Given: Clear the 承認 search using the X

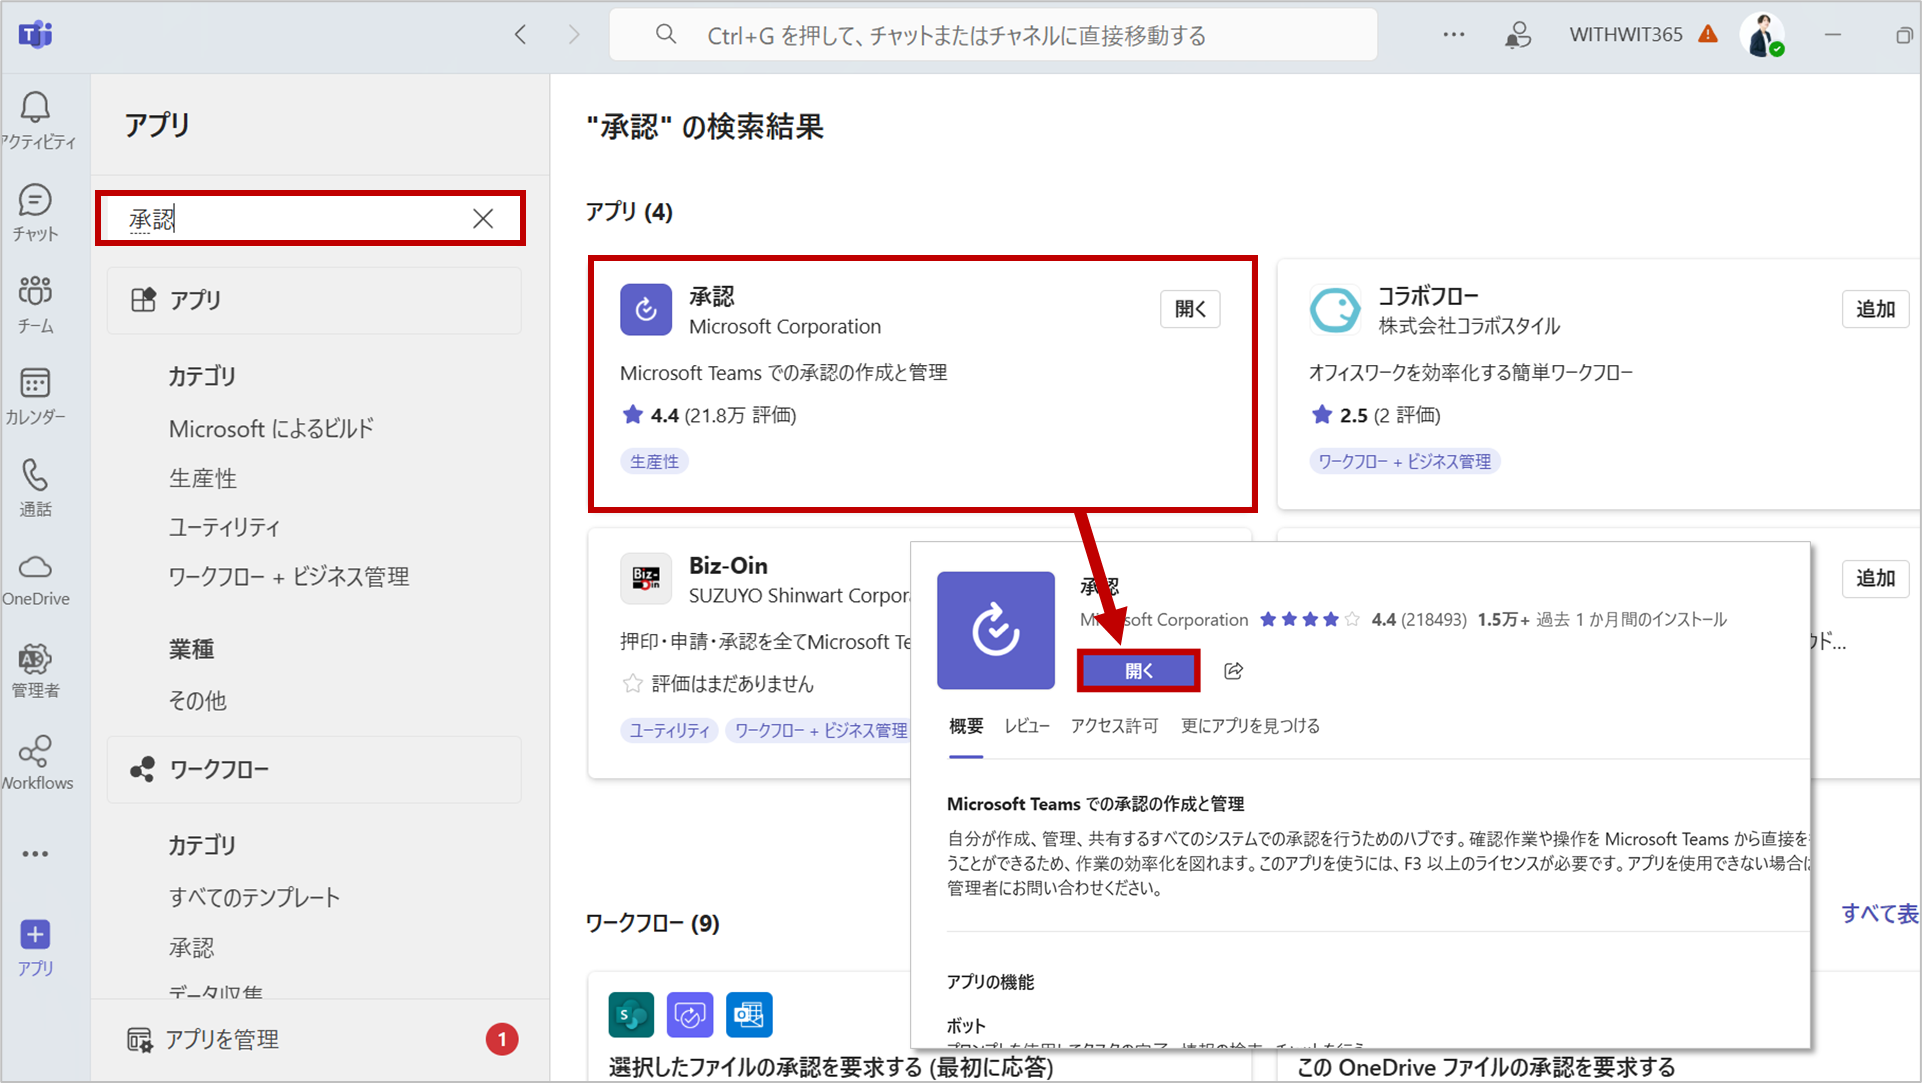Looking at the screenshot, I should click(483, 218).
